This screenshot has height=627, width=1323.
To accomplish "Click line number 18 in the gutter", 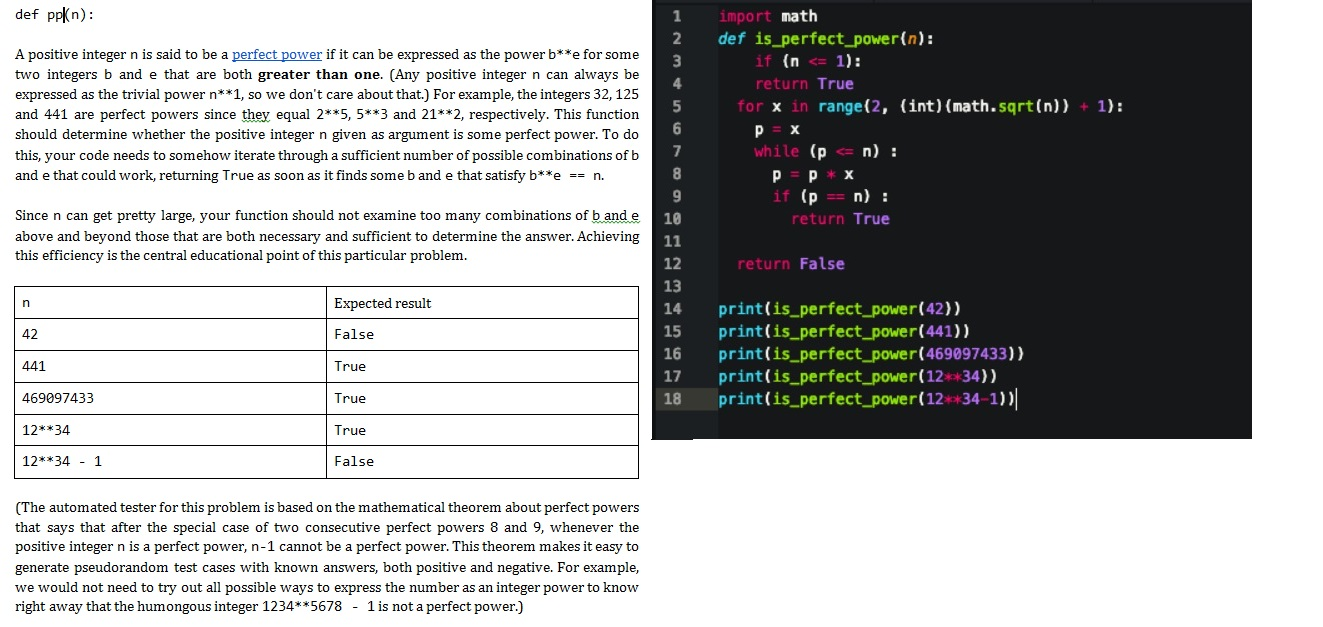I will tap(674, 399).
